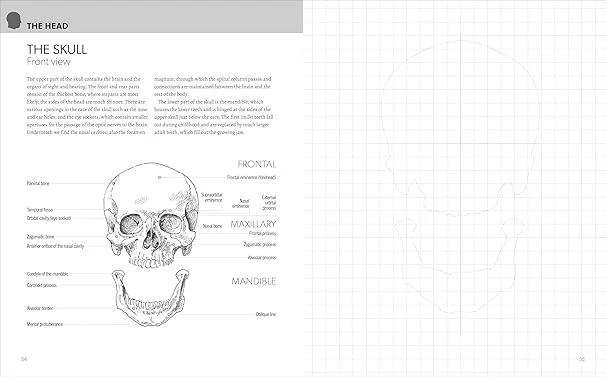Click the 'Zygomatic bone' label
Image resolution: width=606 pixels, height=377 pixels.
(x=40, y=237)
